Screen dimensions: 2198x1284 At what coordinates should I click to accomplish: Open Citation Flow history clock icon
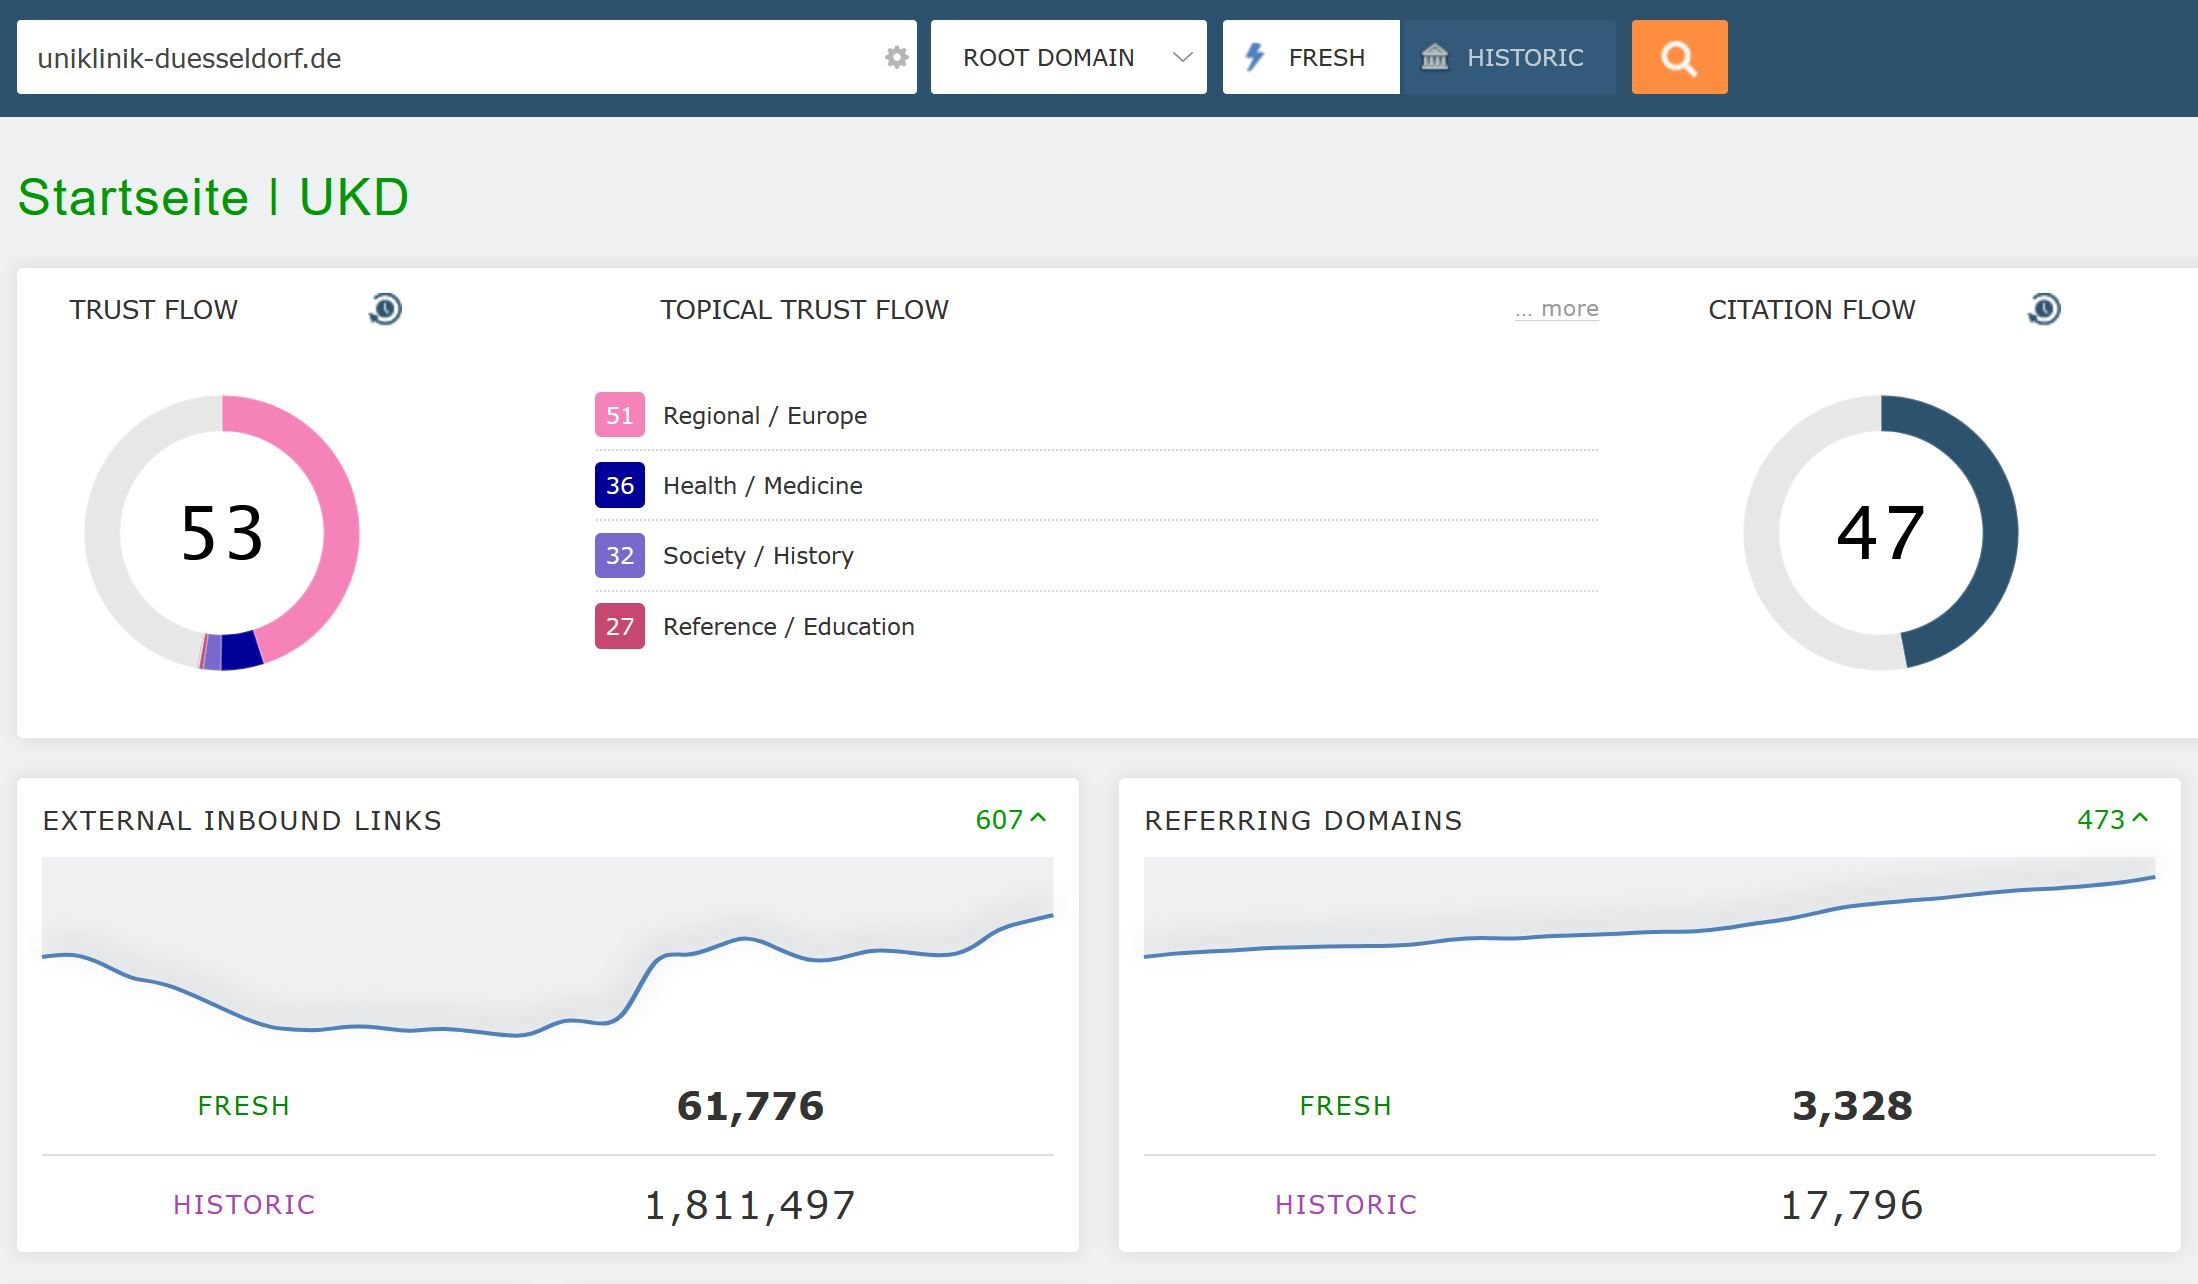[x=2044, y=309]
